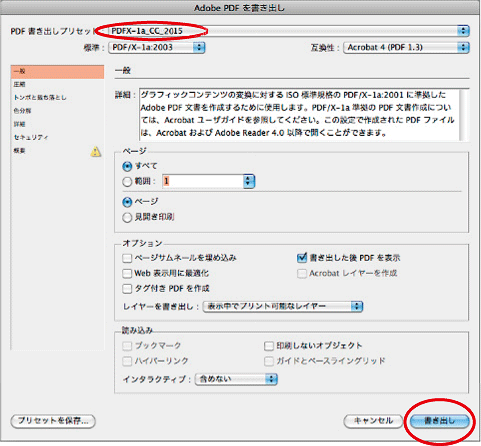Viewport: 481px width, 446px height.
Task: Toggle タグ付き PDF を作成 checkbox
Action: click(127, 289)
